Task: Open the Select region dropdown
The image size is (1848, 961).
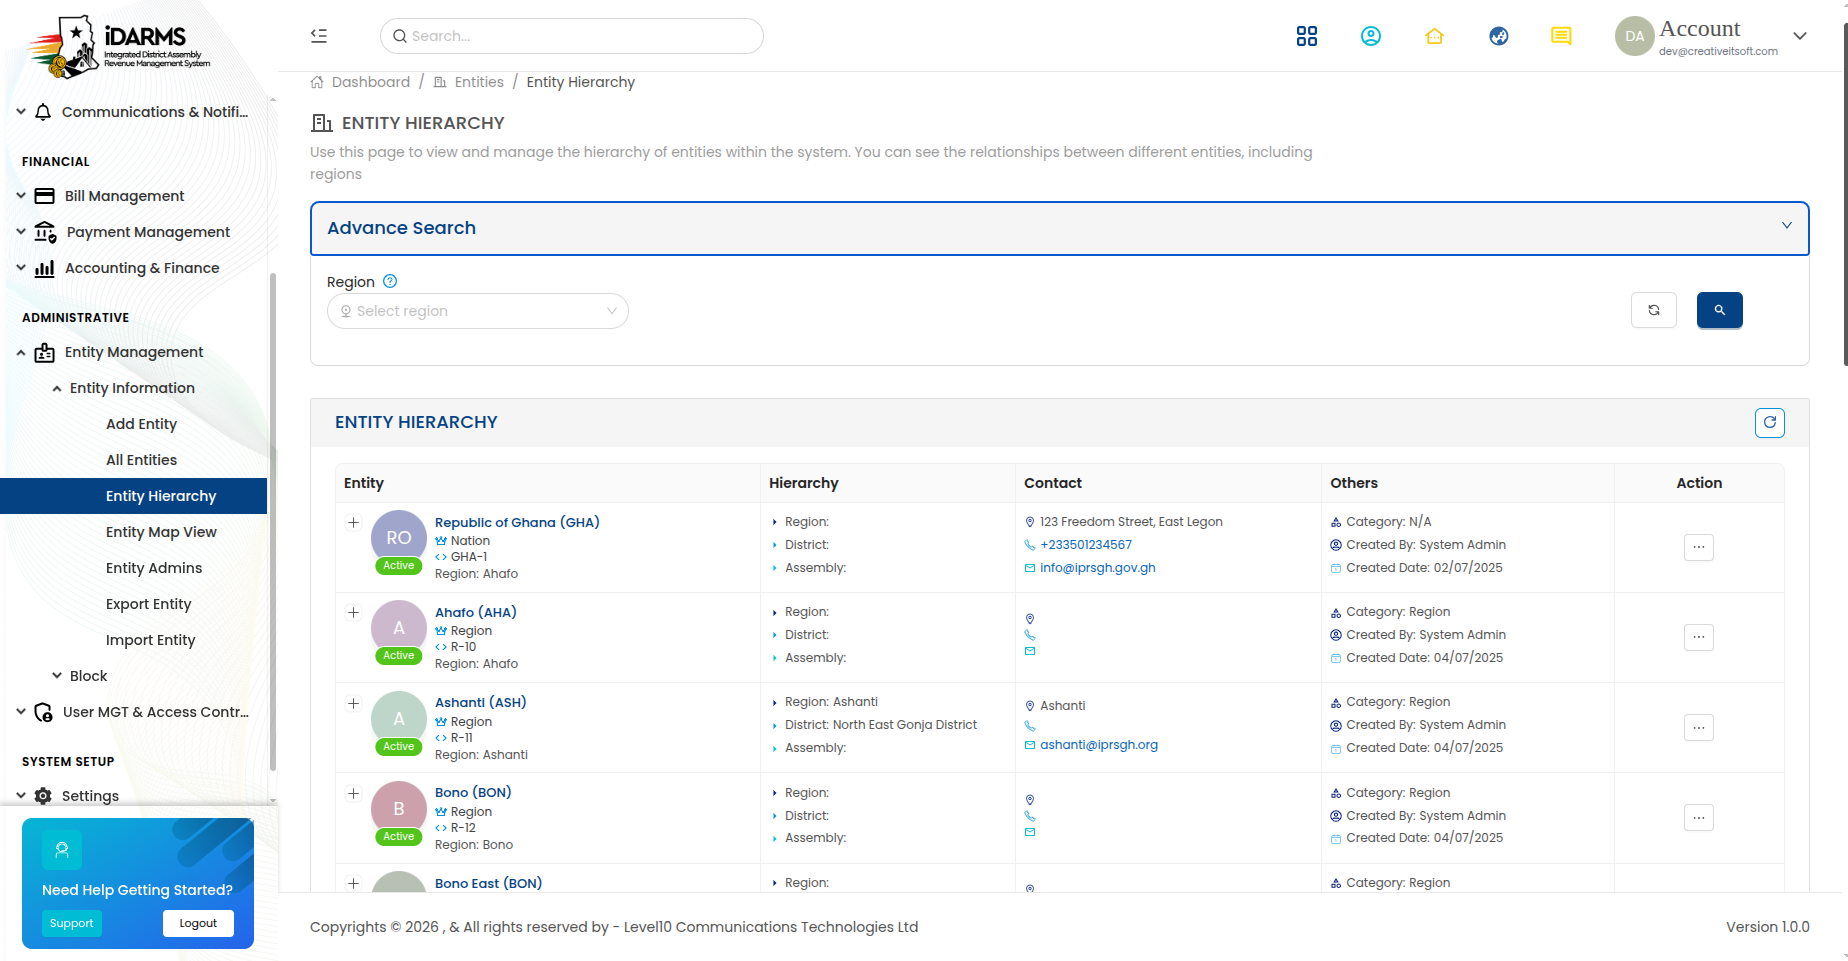Action: click(478, 311)
